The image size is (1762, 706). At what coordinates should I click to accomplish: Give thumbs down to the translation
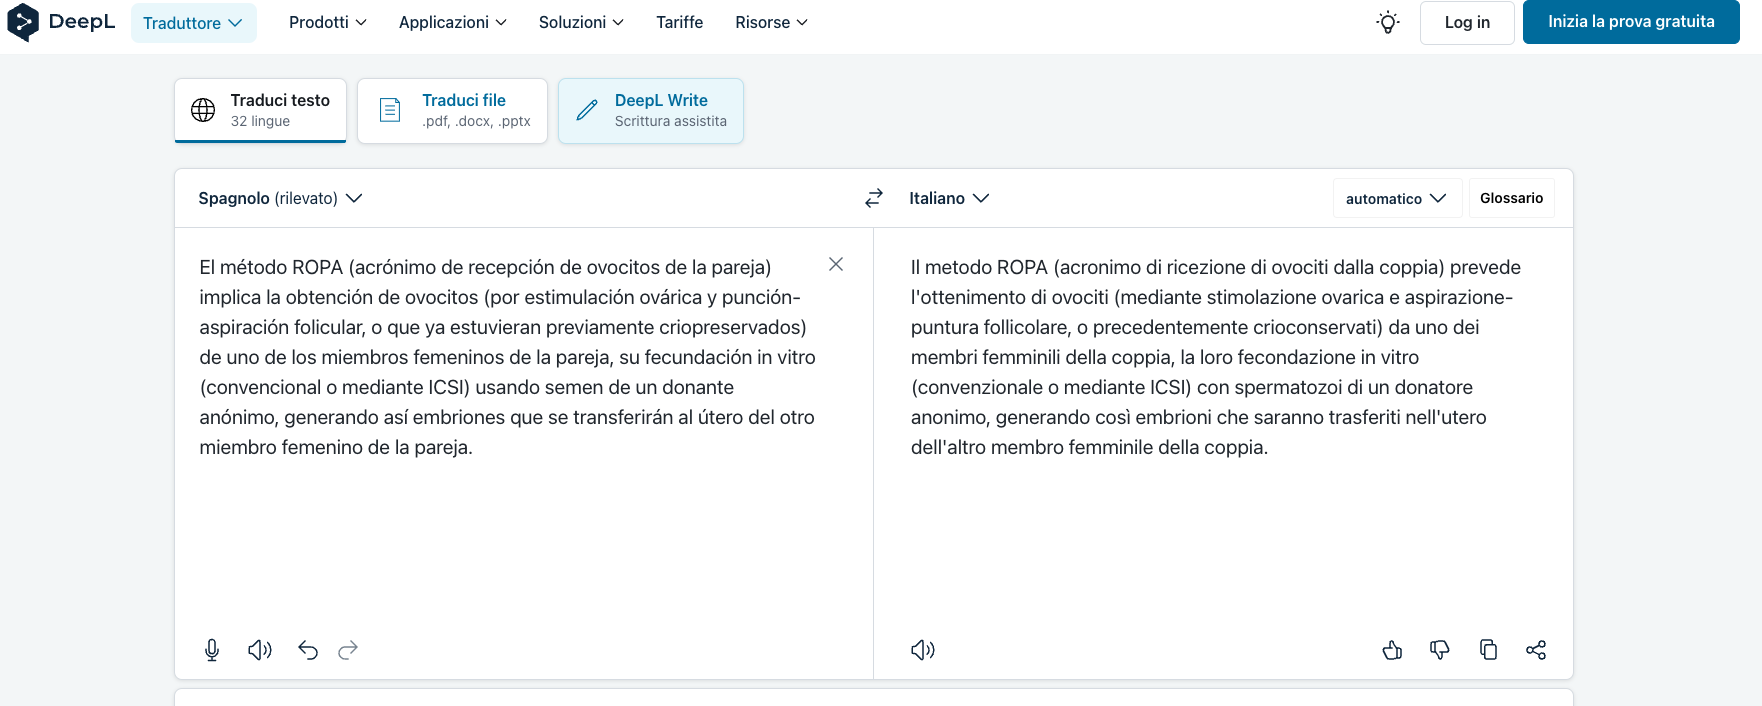[1440, 650]
